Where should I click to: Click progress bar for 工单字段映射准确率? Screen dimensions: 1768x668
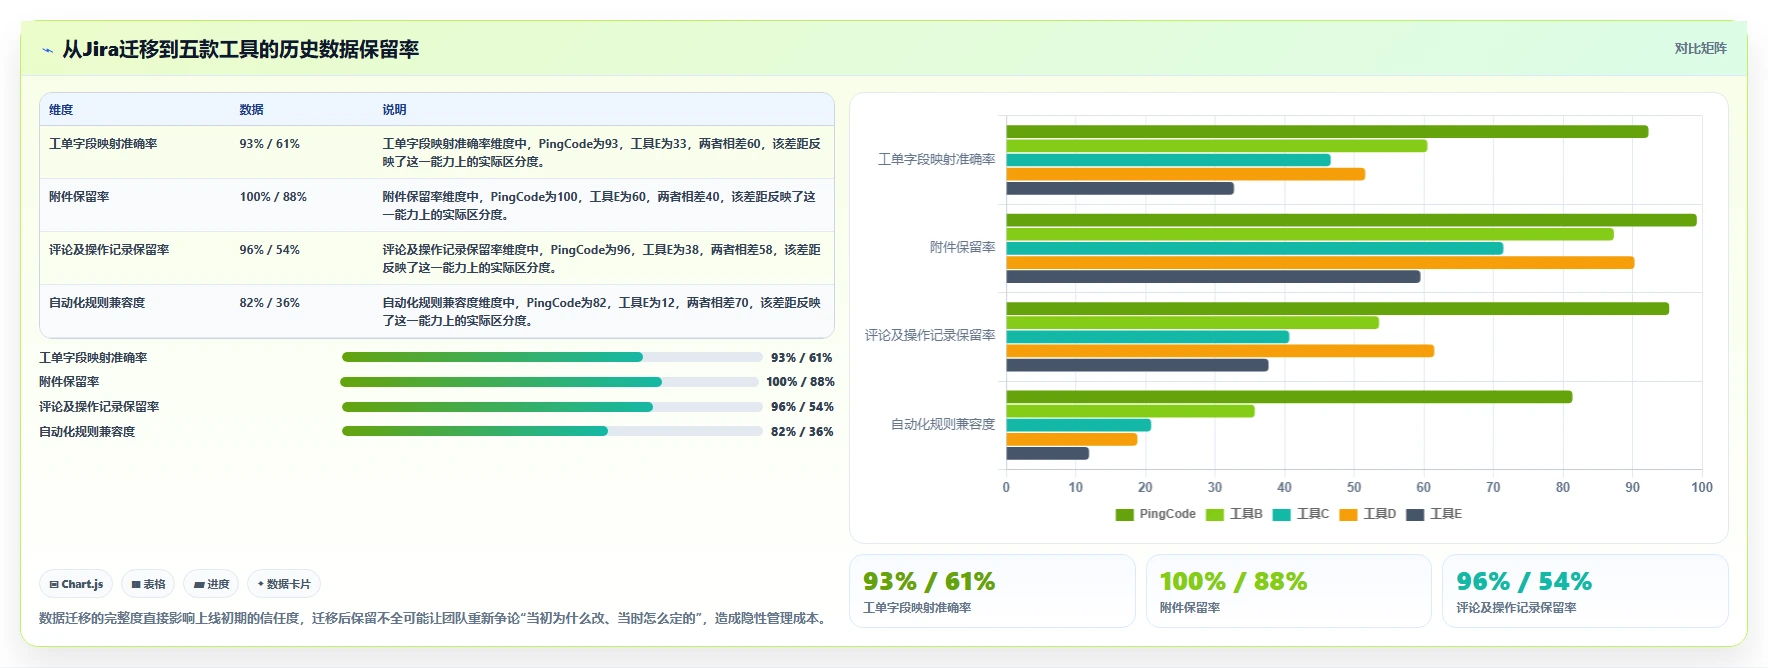[x=552, y=357]
